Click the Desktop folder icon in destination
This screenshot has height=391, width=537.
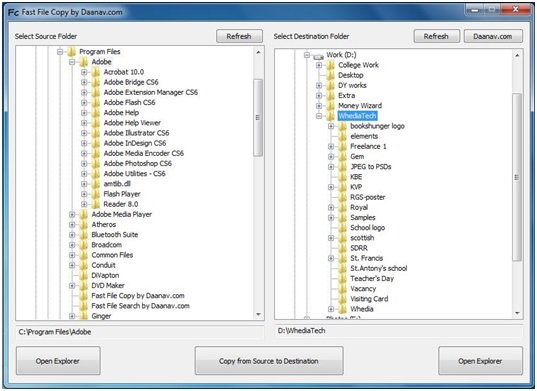point(330,75)
